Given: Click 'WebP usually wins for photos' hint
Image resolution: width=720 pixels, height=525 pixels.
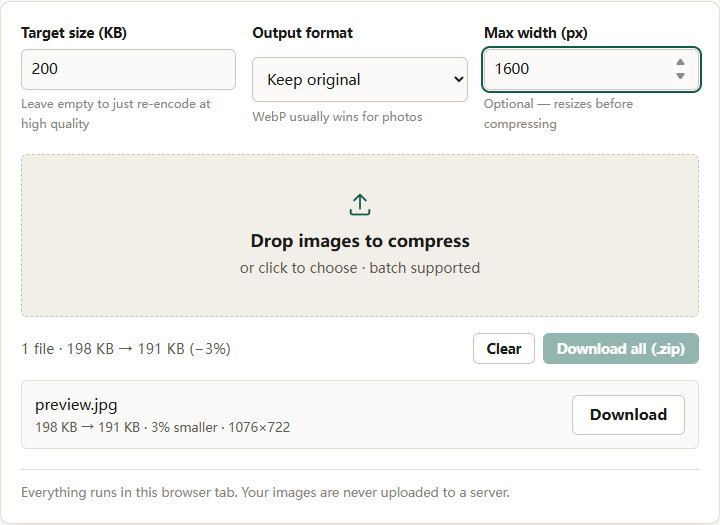Looking at the screenshot, I should click(337, 117).
